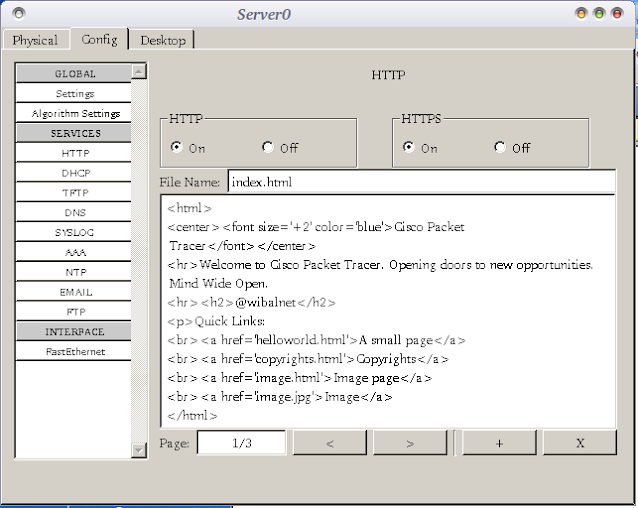Image resolution: width=638 pixels, height=508 pixels.
Task: Click the File Name input field
Action: 422,182
